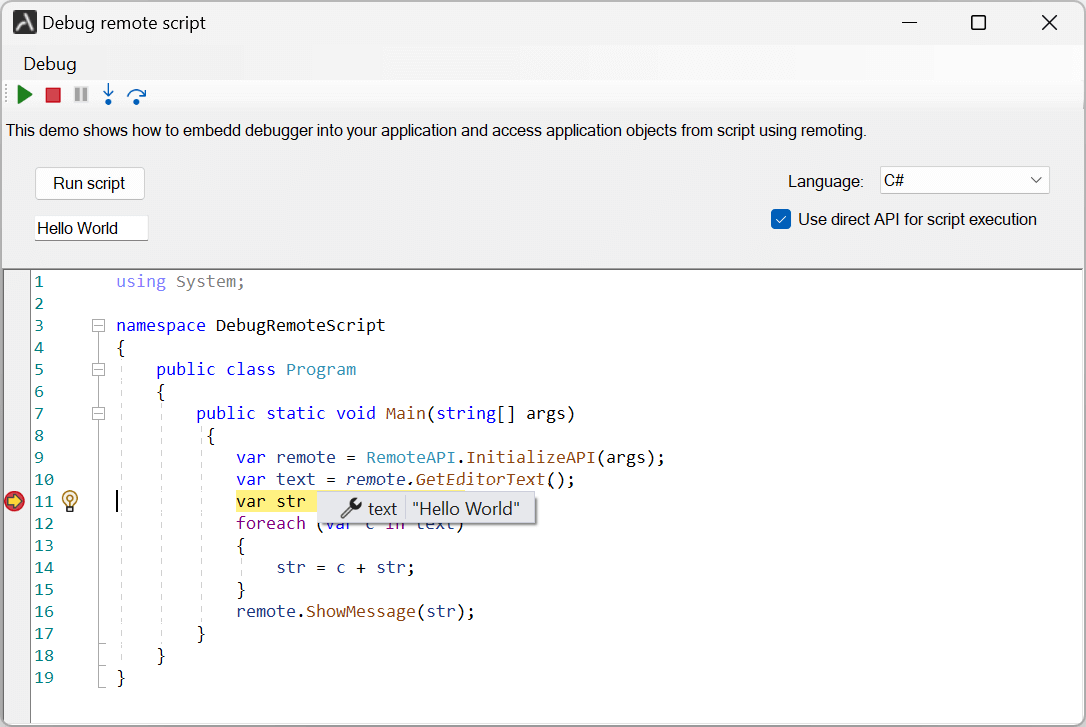Screen dimensions: 1086x727
Task: Click the Step Into debugger icon
Action: (108, 95)
